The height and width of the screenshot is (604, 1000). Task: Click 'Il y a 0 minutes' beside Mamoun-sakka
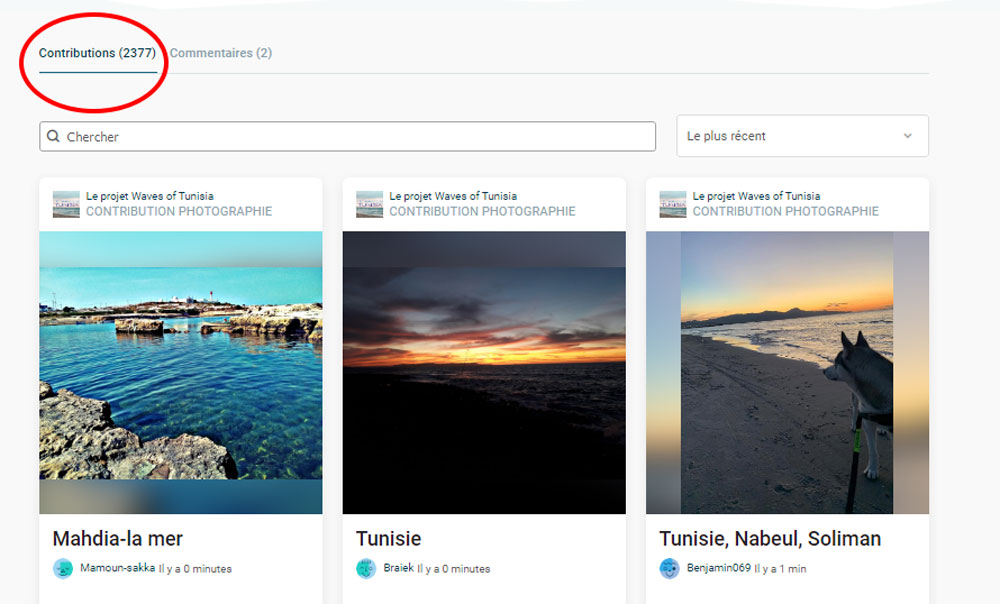(195, 569)
